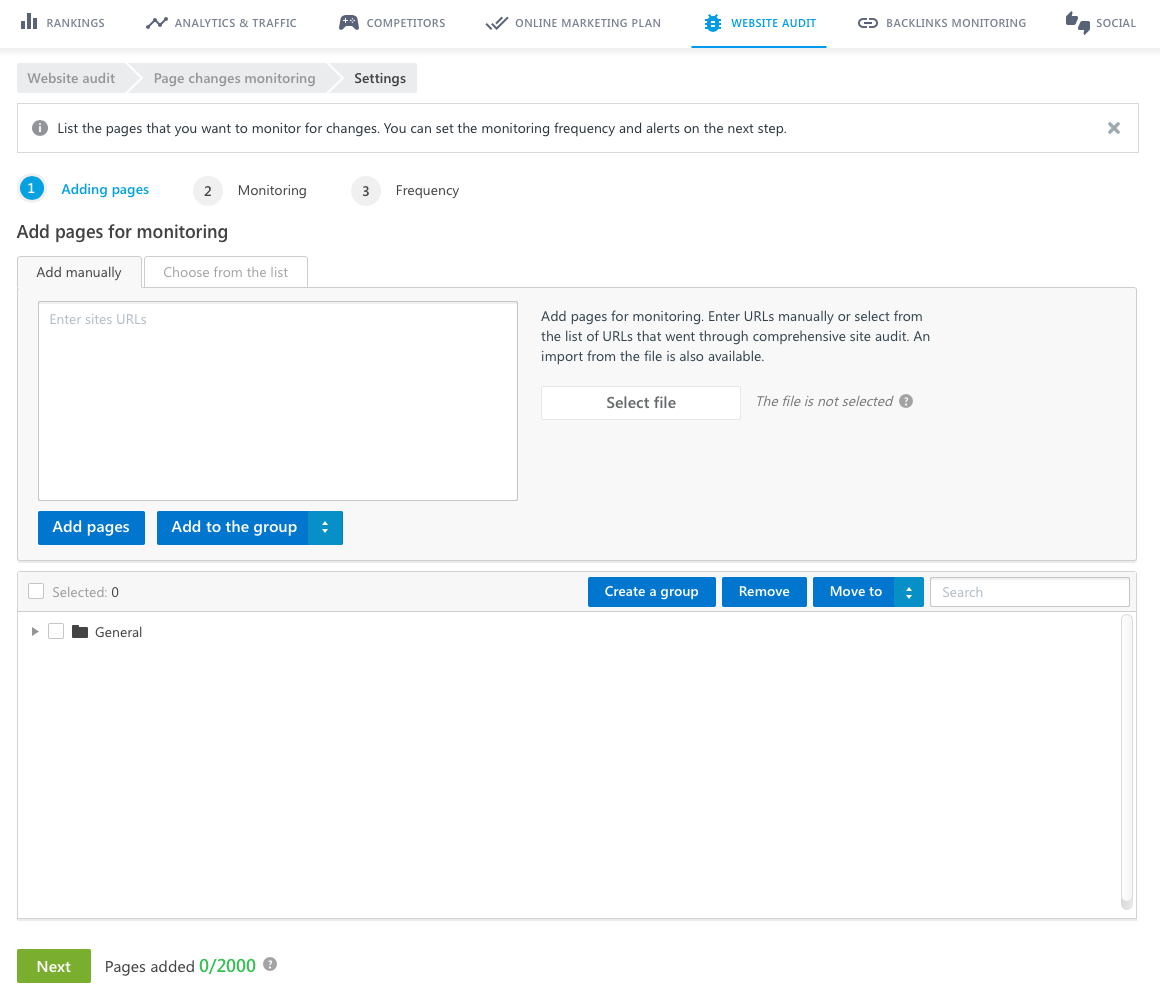Click the Online Marketing Plan checkmarks icon
This screenshot has height=997, width=1160.
pyautogui.click(x=496, y=22)
